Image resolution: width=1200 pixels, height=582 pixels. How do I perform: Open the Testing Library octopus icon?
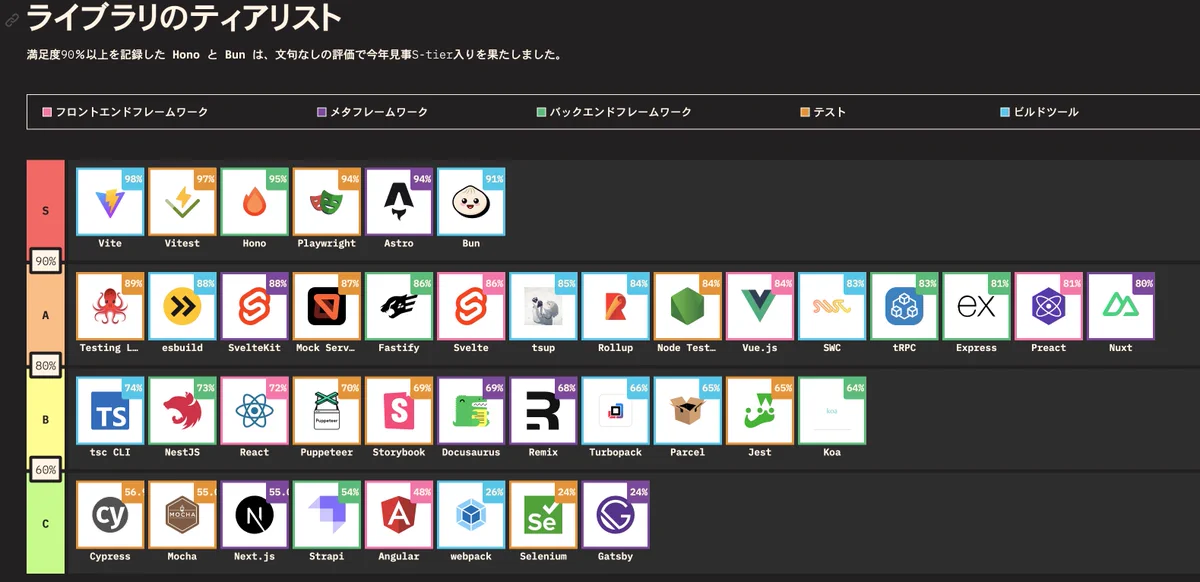click(110, 309)
